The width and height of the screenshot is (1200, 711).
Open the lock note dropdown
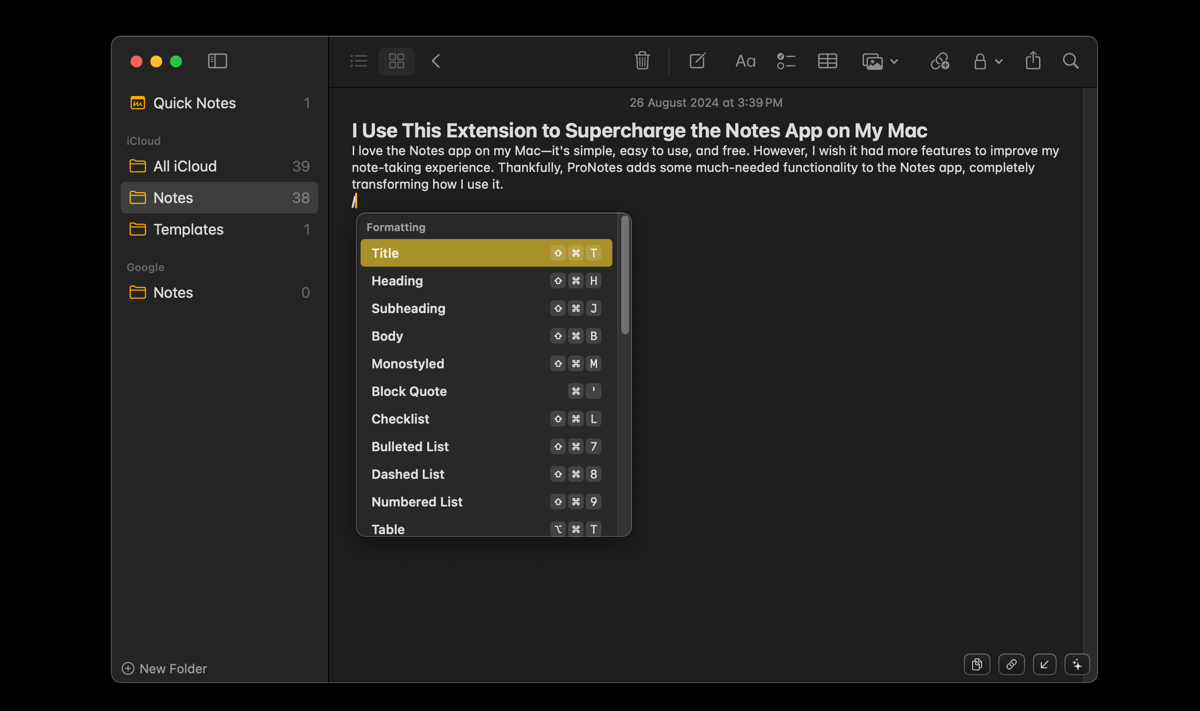point(987,61)
